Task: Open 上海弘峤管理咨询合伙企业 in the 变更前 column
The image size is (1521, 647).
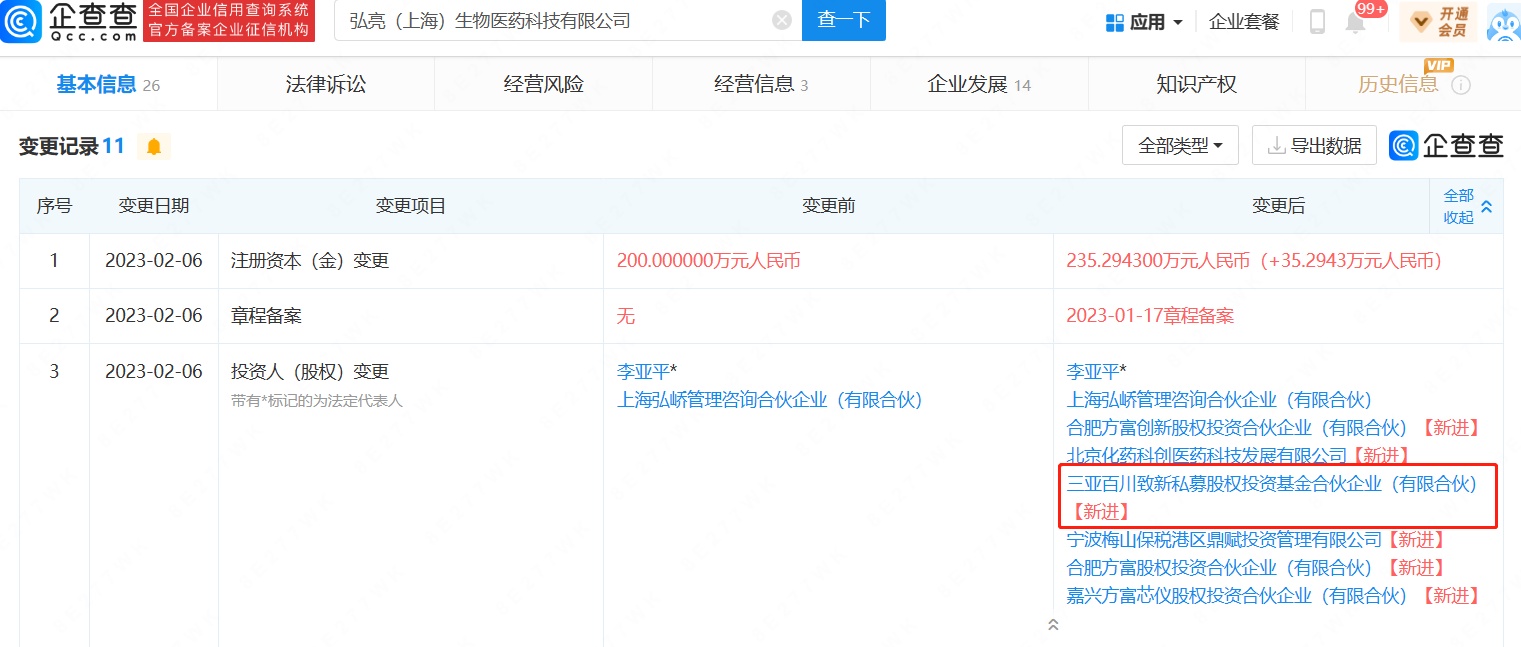Action: click(x=769, y=400)
